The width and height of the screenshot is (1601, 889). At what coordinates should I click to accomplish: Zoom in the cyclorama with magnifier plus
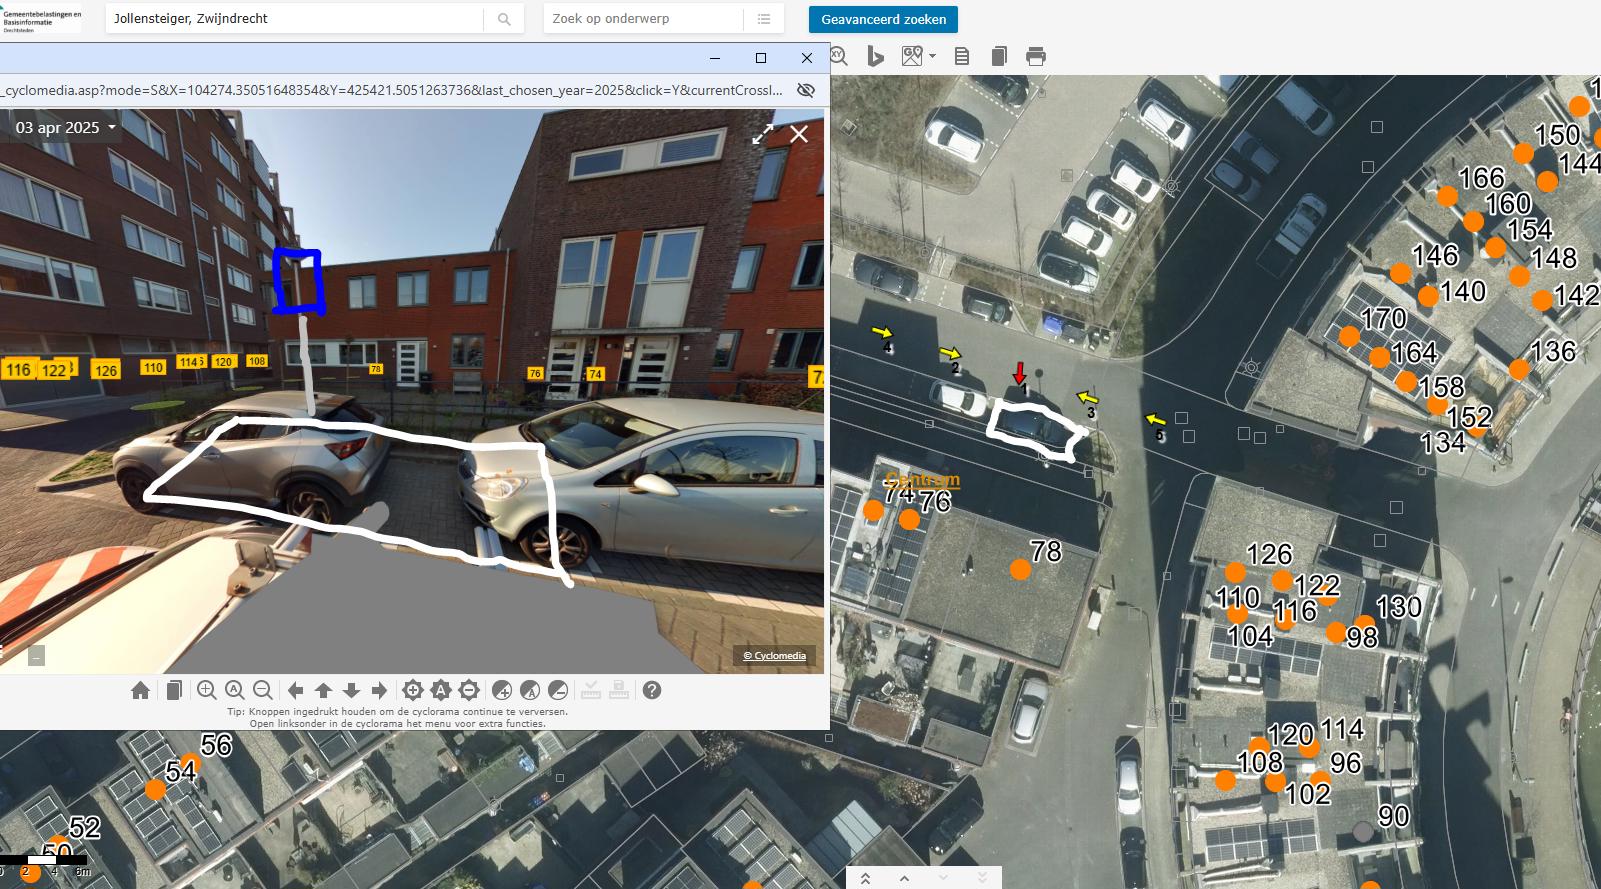pos(206,690)
